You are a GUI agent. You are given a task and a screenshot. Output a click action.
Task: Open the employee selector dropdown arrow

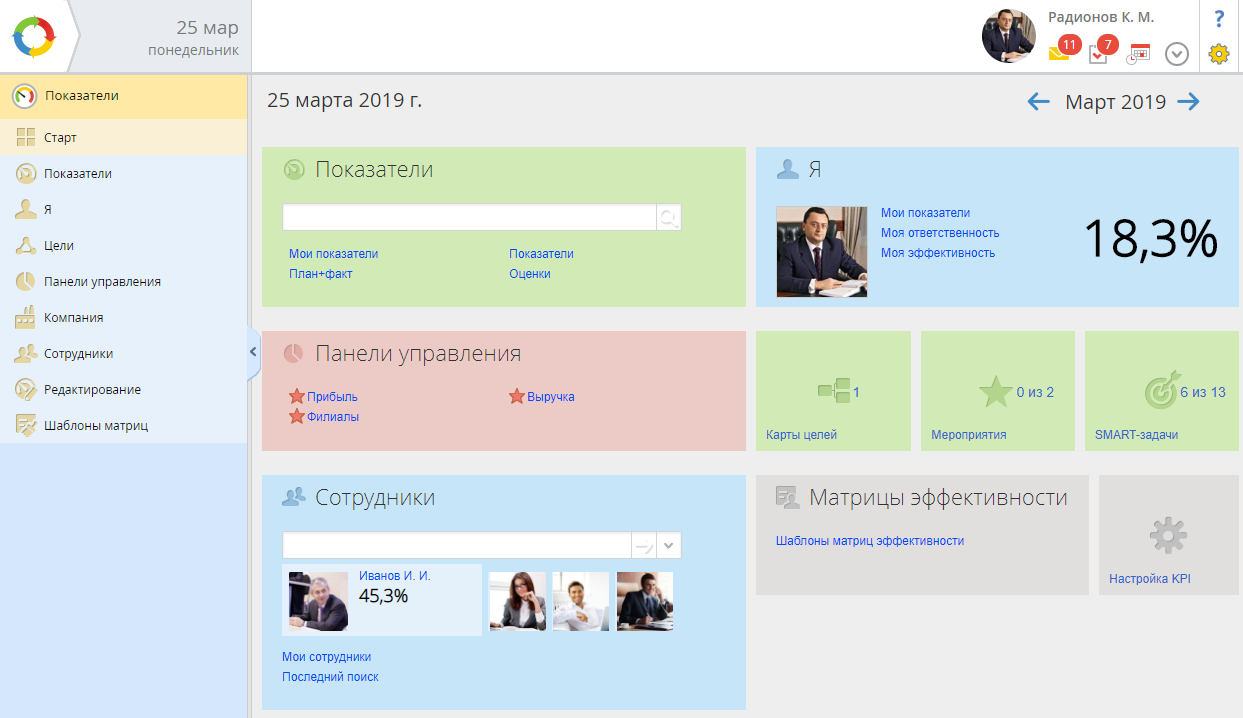click(669, 545)
